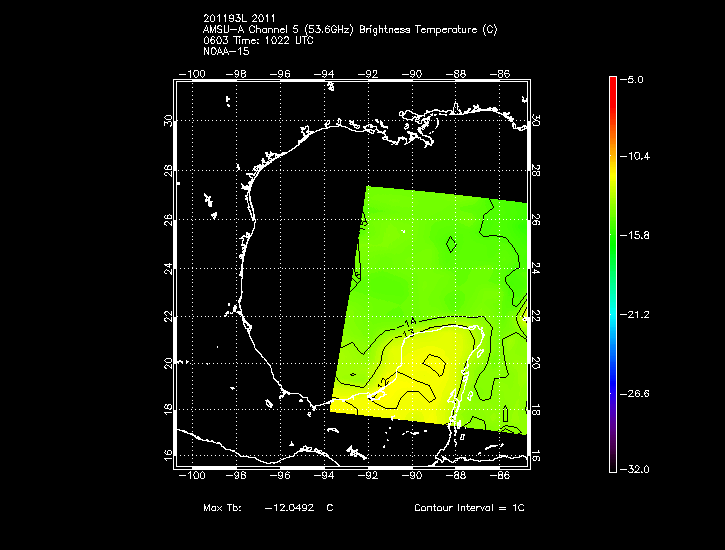
Task: Select the -90 longitude label on bottom axis
Action: pos(412,475)
